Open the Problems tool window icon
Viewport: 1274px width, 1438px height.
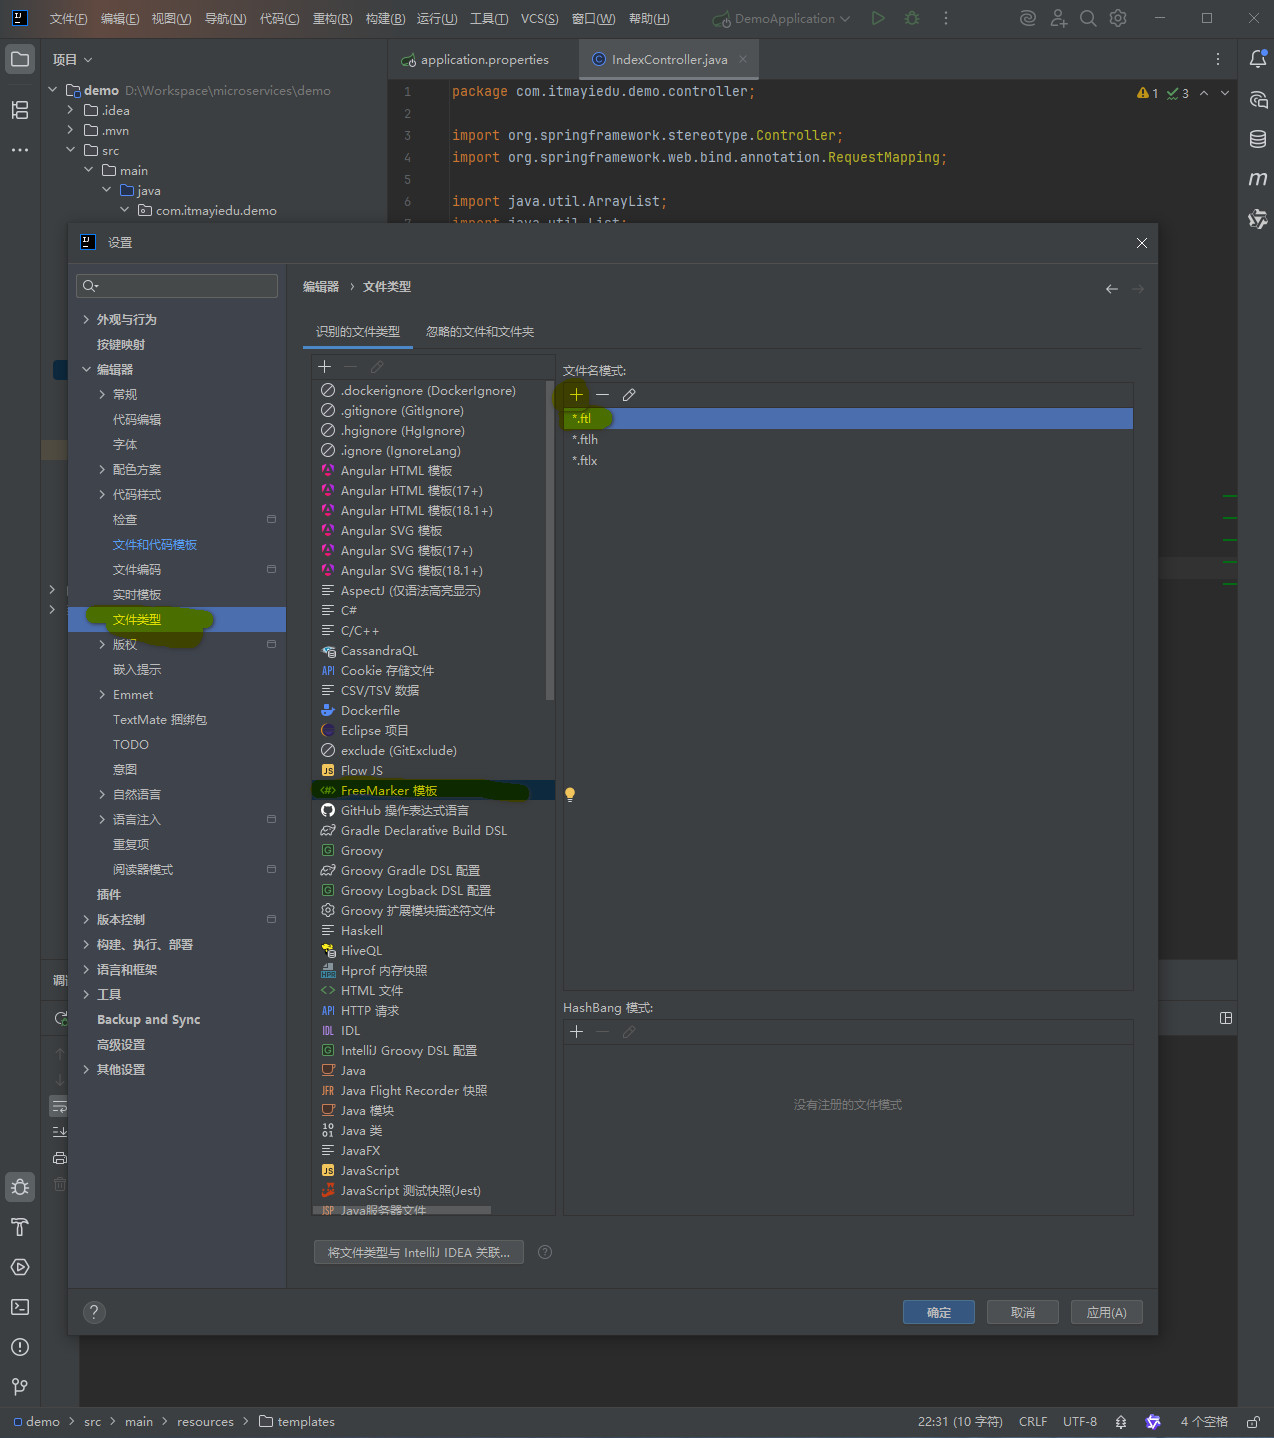20,1347
